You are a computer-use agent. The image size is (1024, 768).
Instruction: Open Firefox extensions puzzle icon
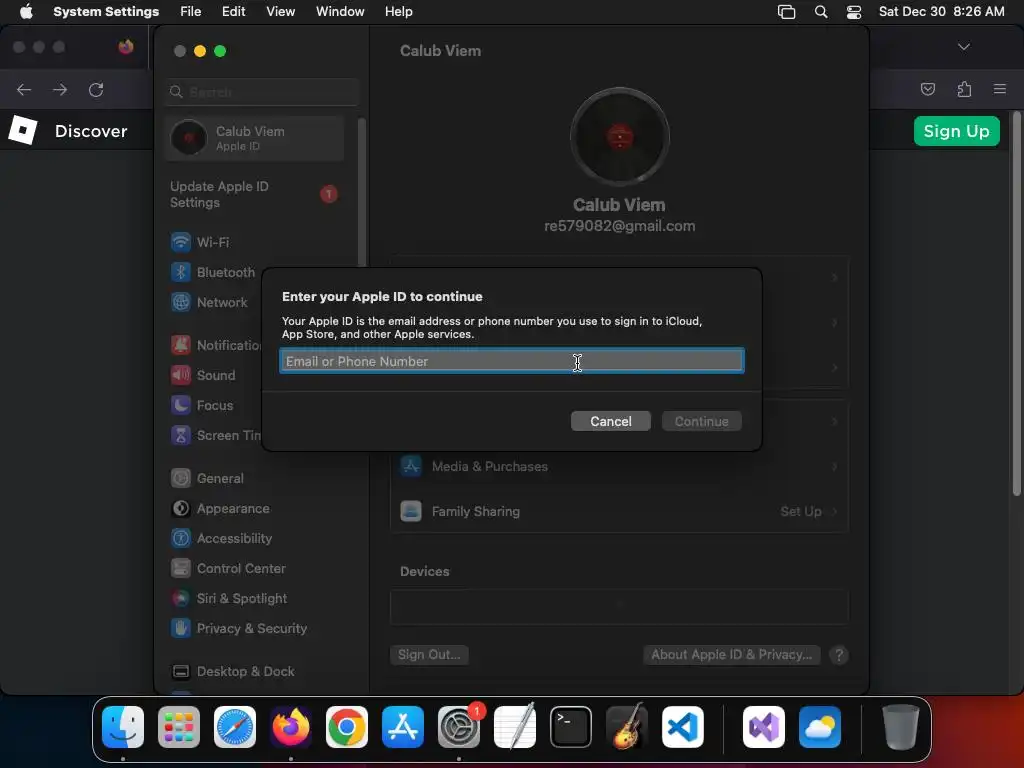tap(964, 89)
